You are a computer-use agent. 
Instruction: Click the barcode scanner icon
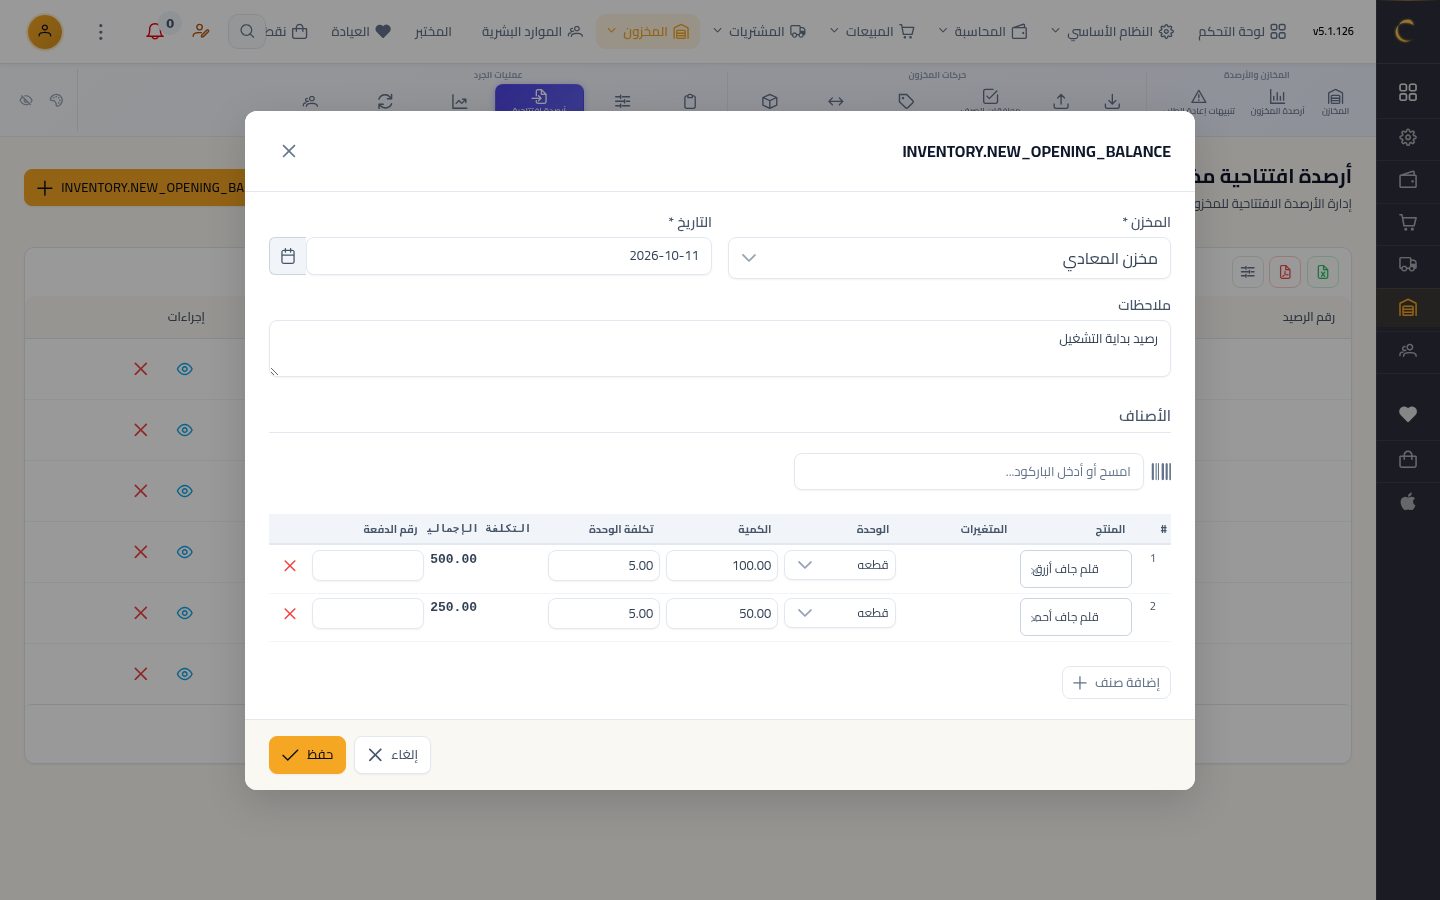coord(1161,472)
